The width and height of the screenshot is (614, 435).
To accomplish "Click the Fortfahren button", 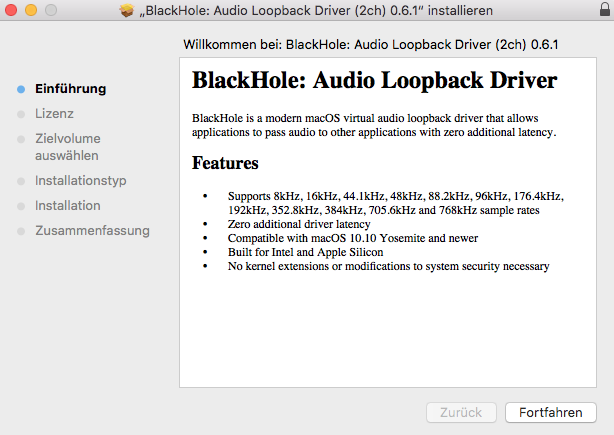I will click(551, 412).
